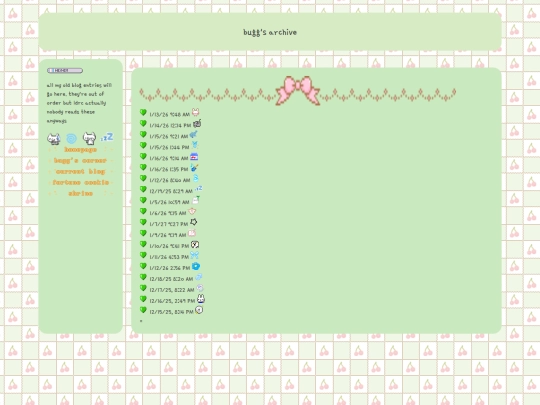Click blue ribbon icon beside 1/11/26 entry
Screen dimensions: 540x405
195,255
